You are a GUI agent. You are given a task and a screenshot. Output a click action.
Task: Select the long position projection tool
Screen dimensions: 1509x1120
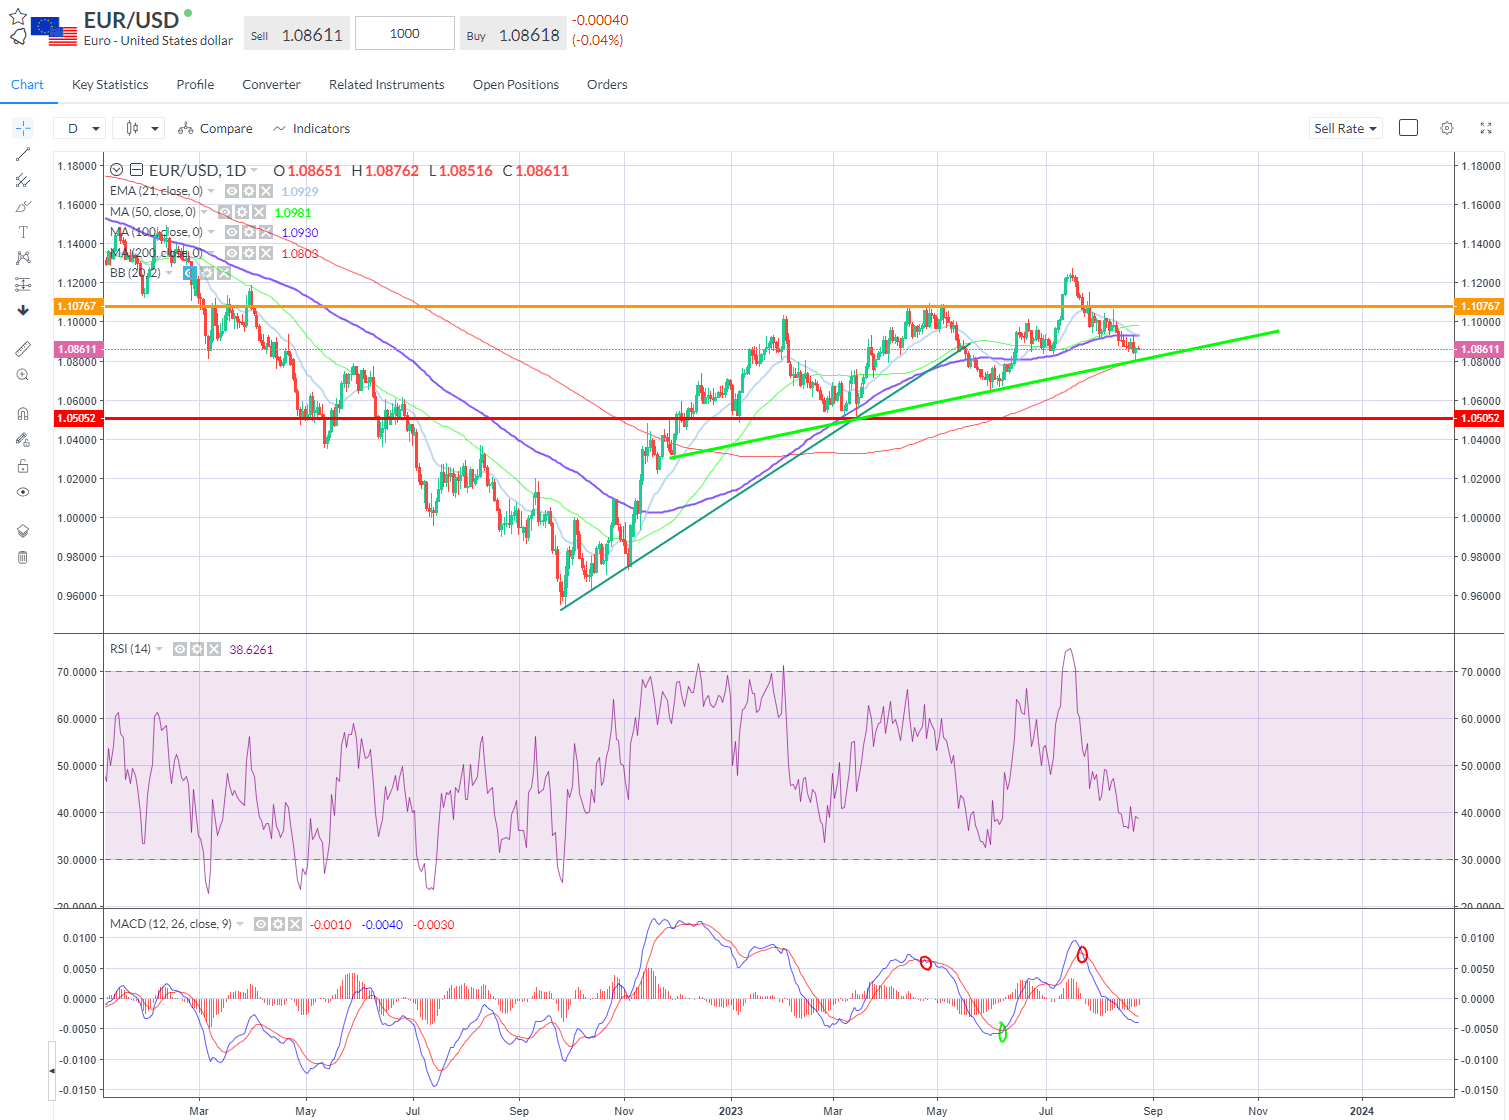click(x=23, y=284)
